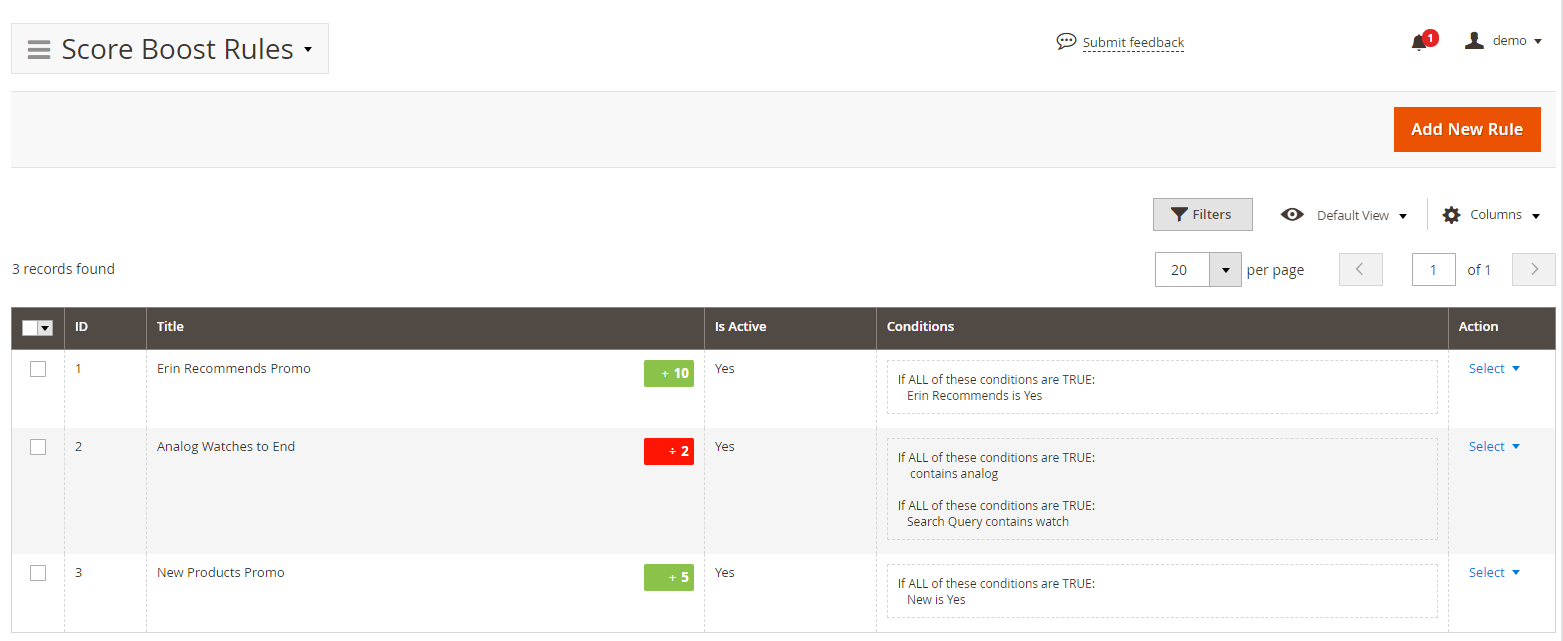Open the header mass-select dropdown
Viewport: 1563px width, 641px height.
tap(45, 328)
